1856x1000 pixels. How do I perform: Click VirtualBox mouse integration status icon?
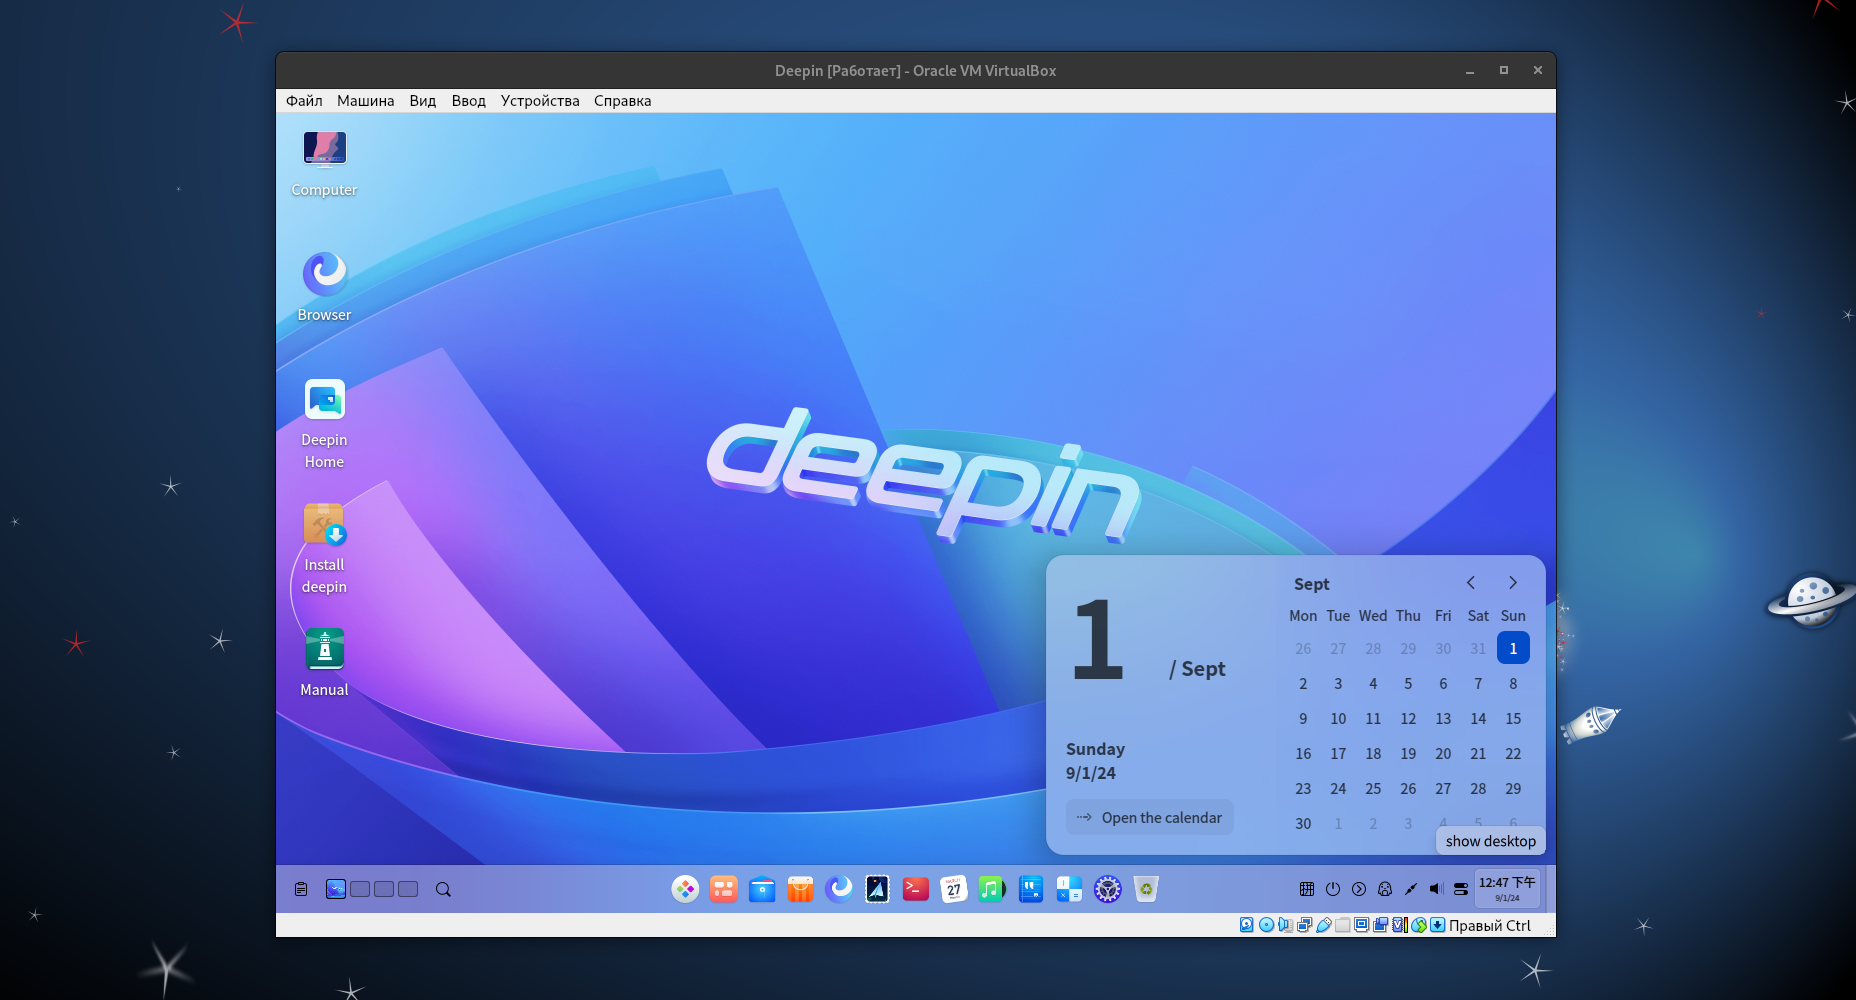point(1419,925)
